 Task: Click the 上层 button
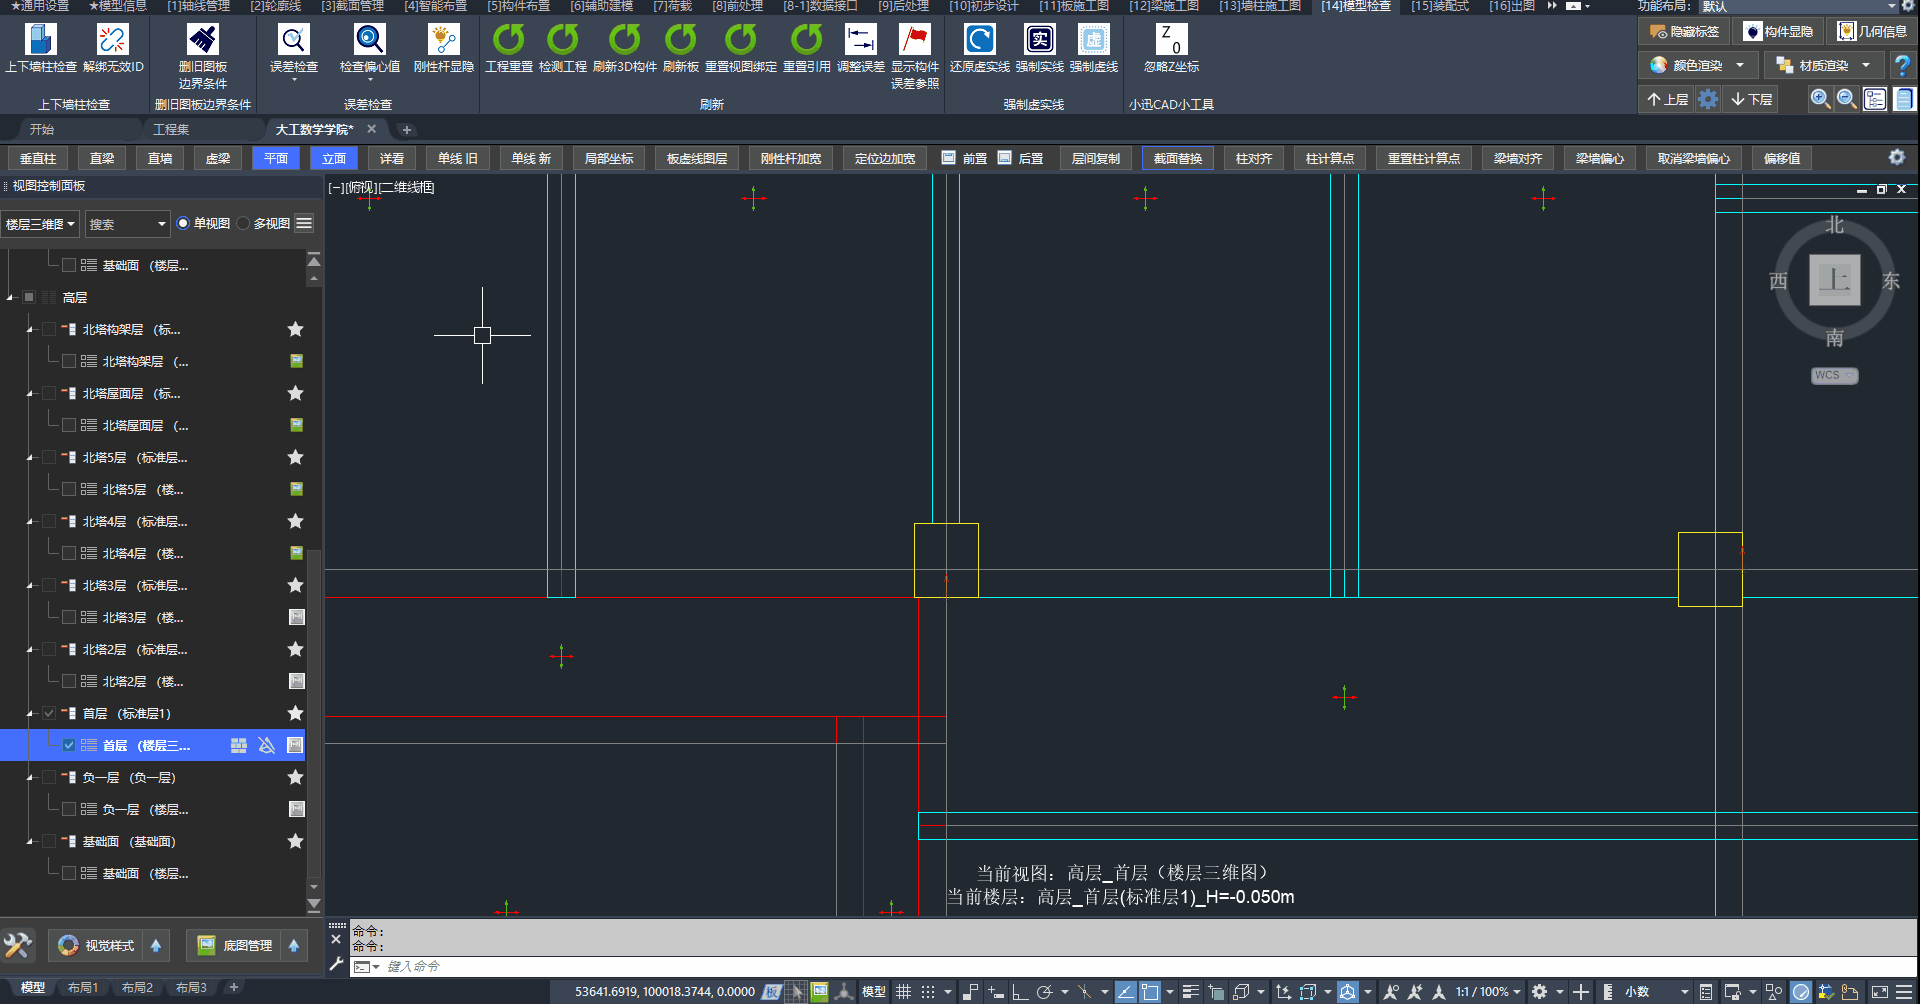pyautogui.click(x=1668, y=99)
